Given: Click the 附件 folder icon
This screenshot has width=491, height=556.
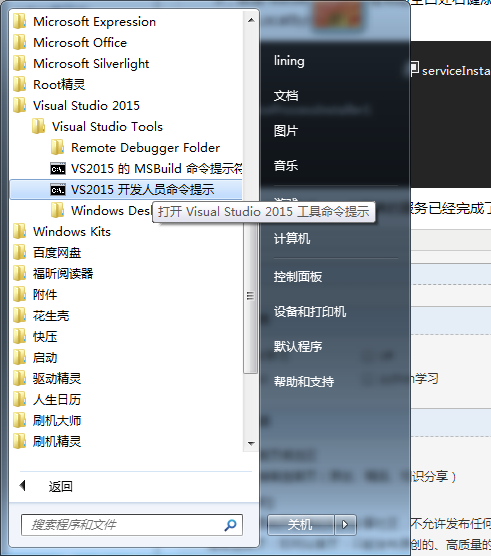Looking at the screenshot, I should point(19,294).
